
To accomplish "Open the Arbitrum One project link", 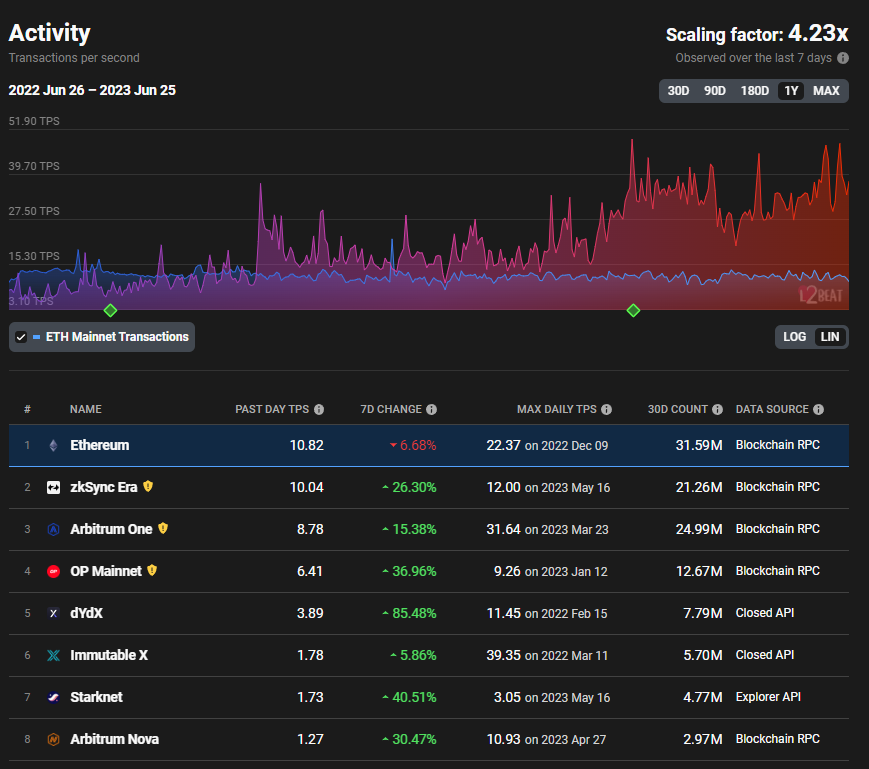I will (x=111, y=530).
